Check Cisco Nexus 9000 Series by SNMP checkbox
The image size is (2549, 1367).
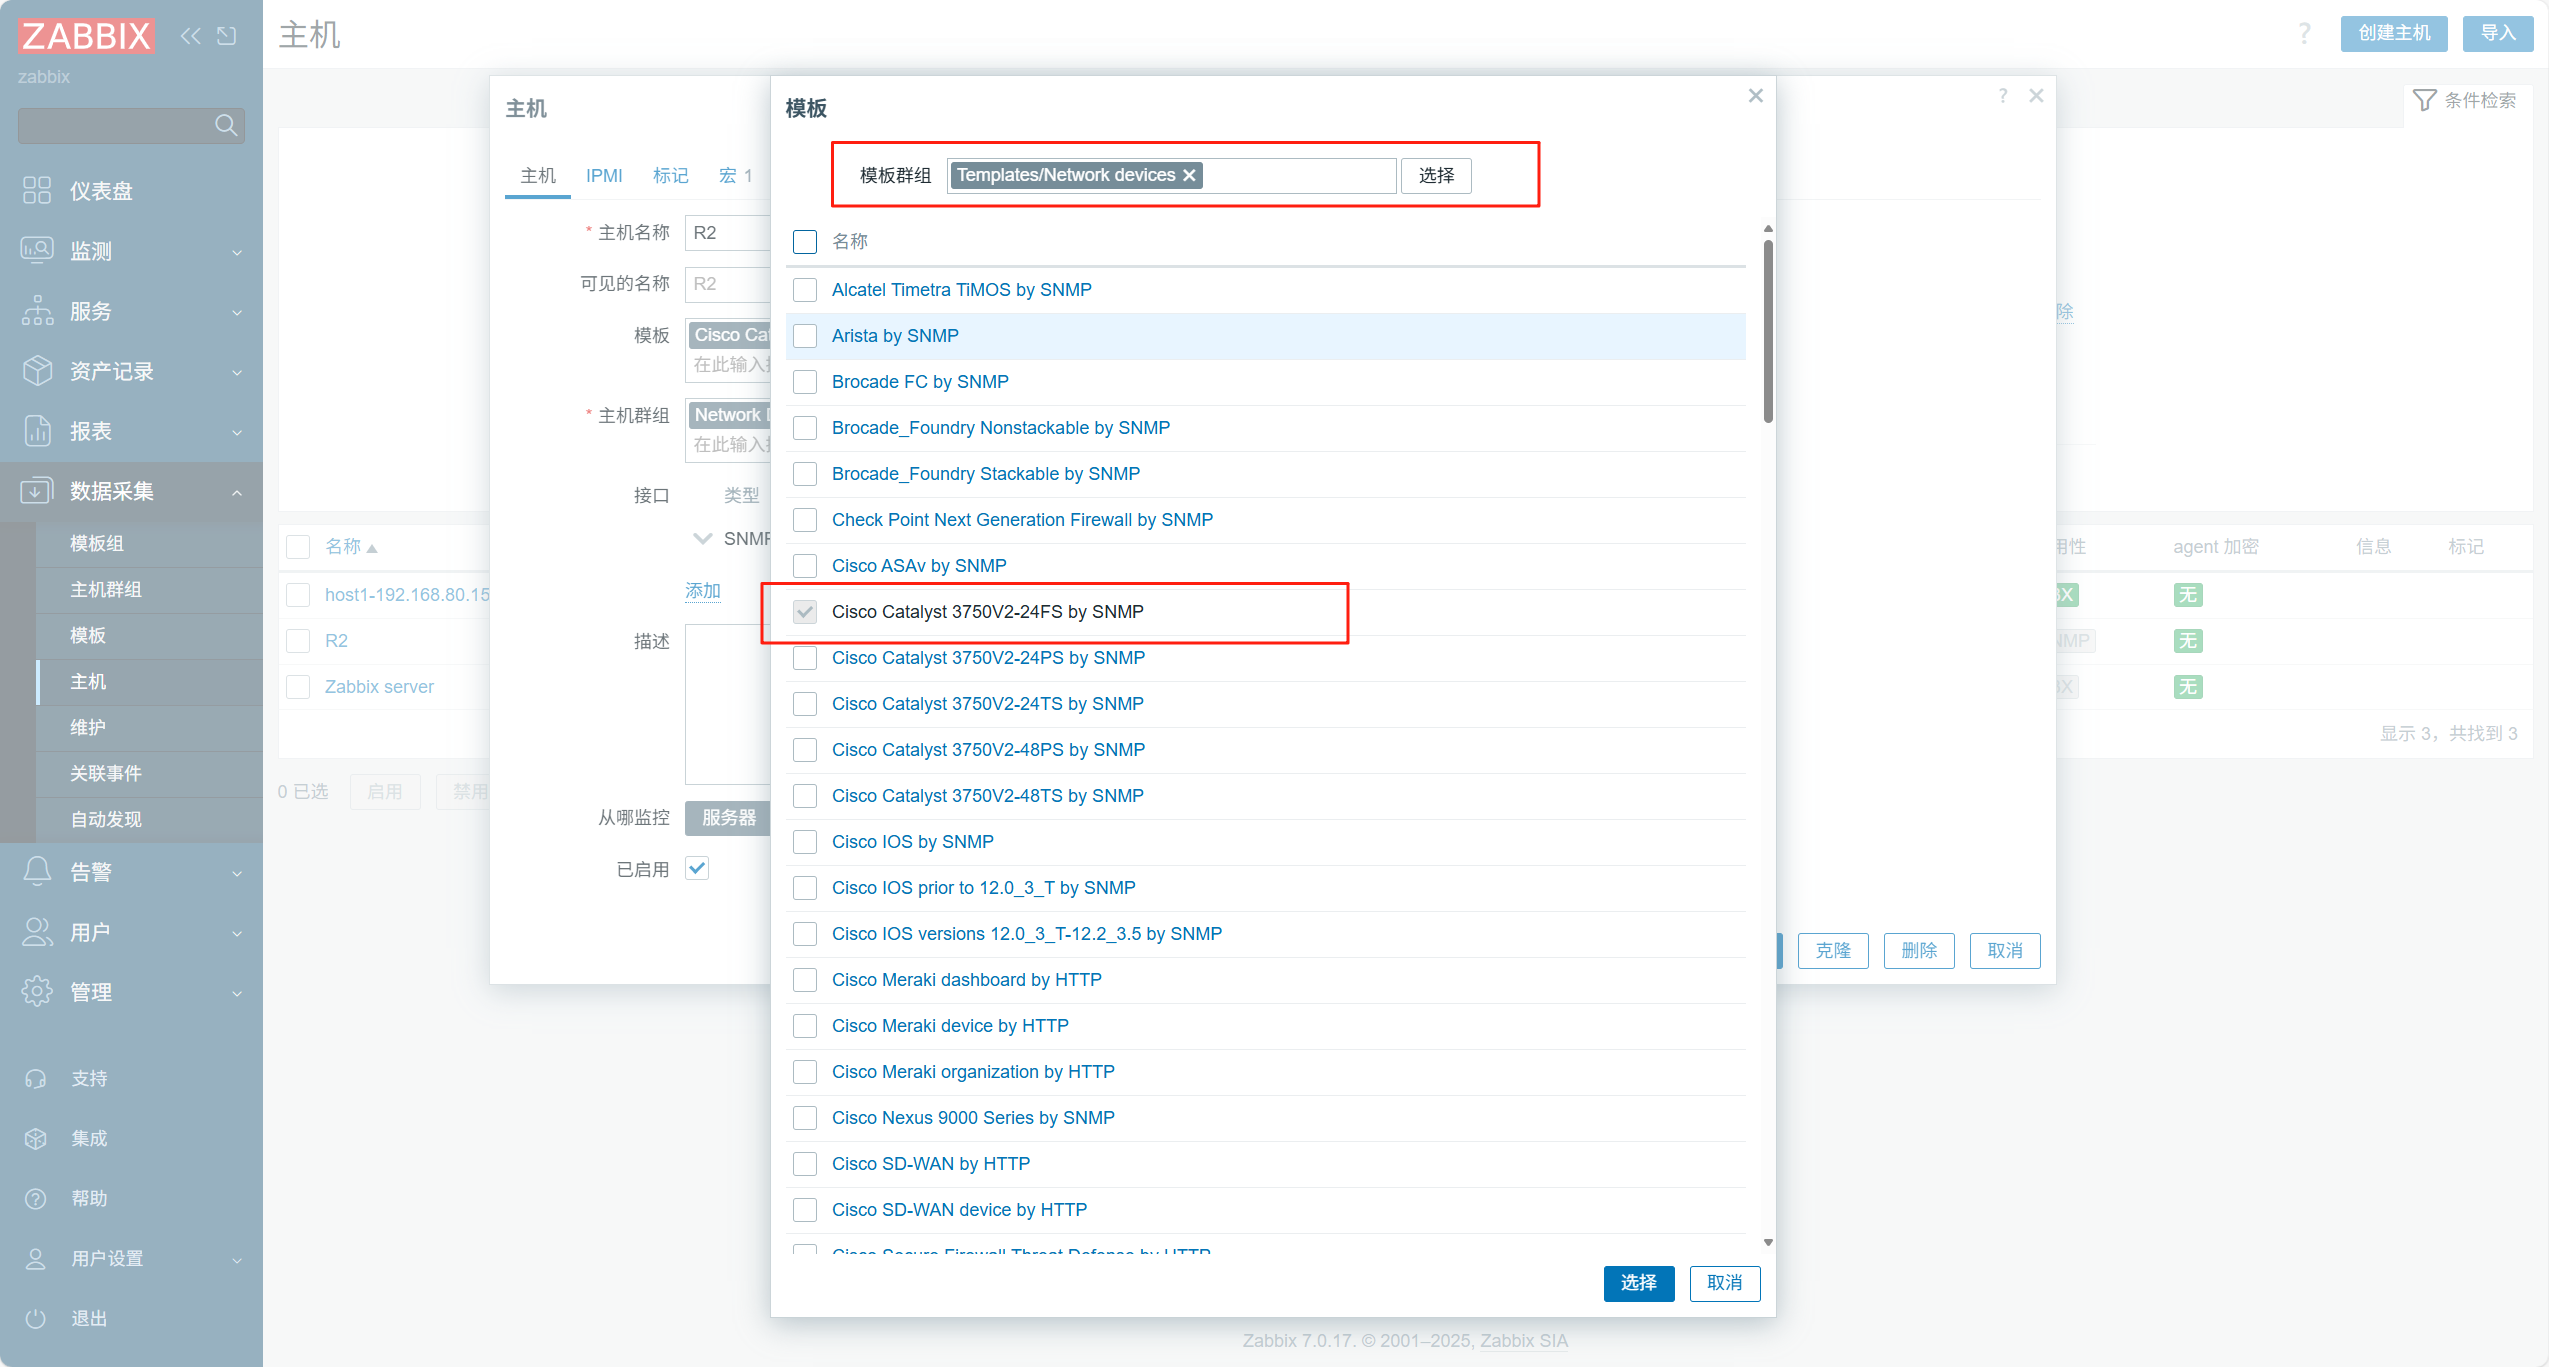click(x=805, y=1118)
